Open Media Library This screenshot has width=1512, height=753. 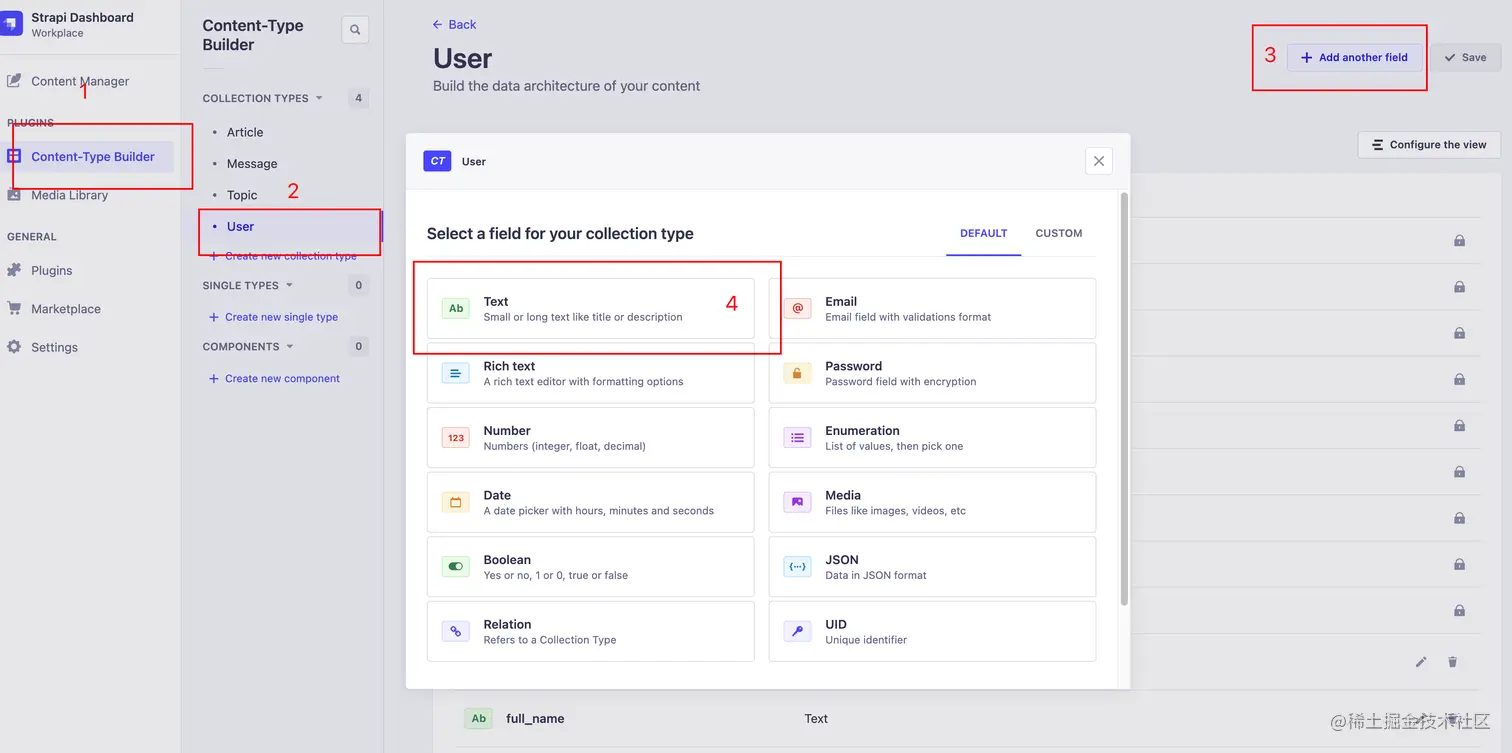click(69, 195)
